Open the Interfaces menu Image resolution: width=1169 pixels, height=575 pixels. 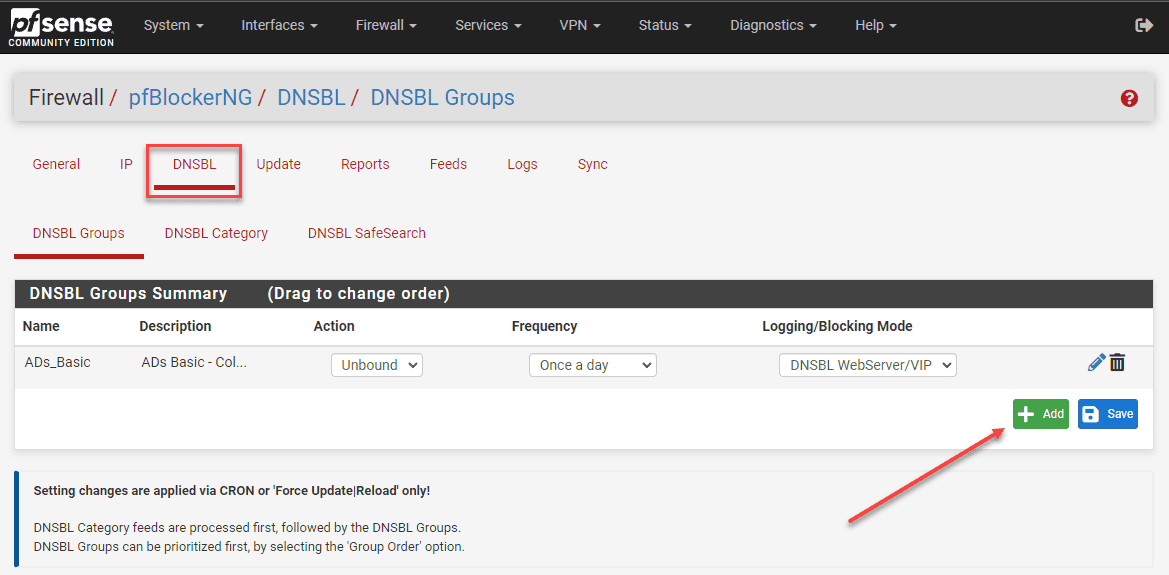[x=280, y=25]
